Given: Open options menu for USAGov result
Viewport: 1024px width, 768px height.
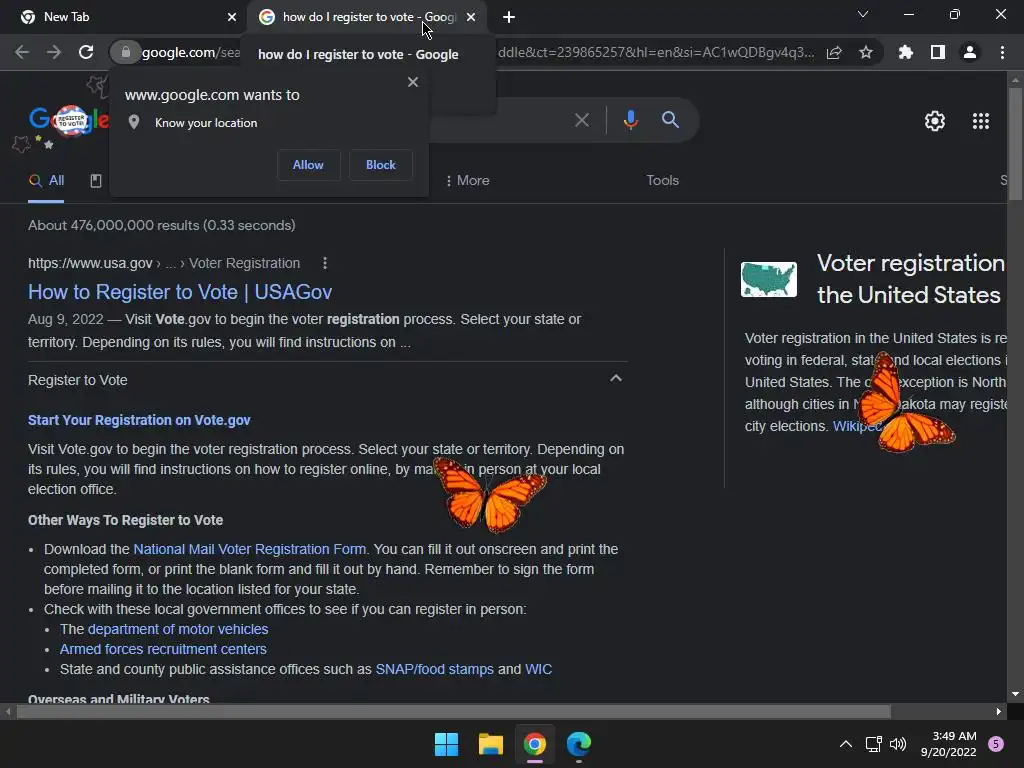Looking at the screenshot, I should coord(325,263).
